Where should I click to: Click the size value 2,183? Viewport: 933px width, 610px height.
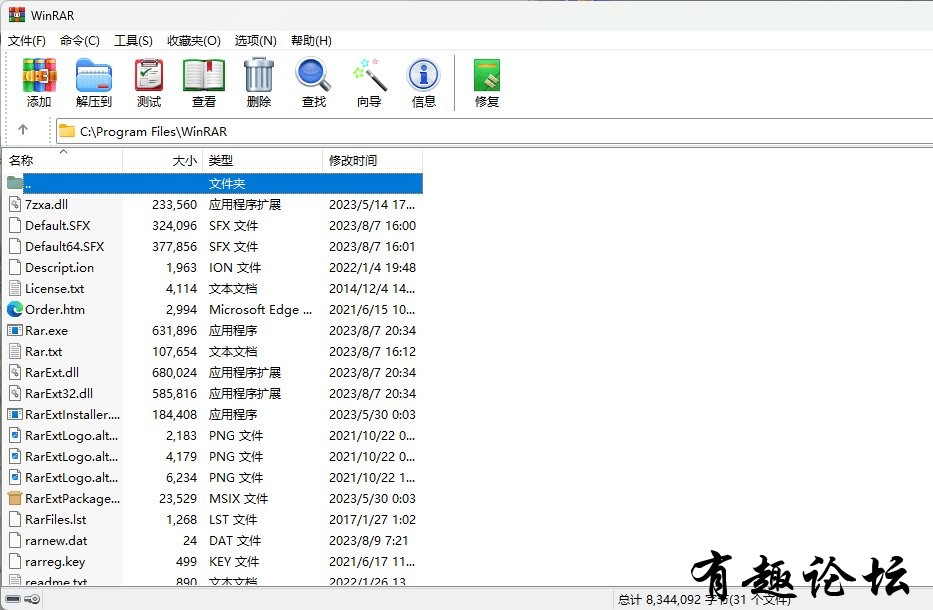coord(181,436)
